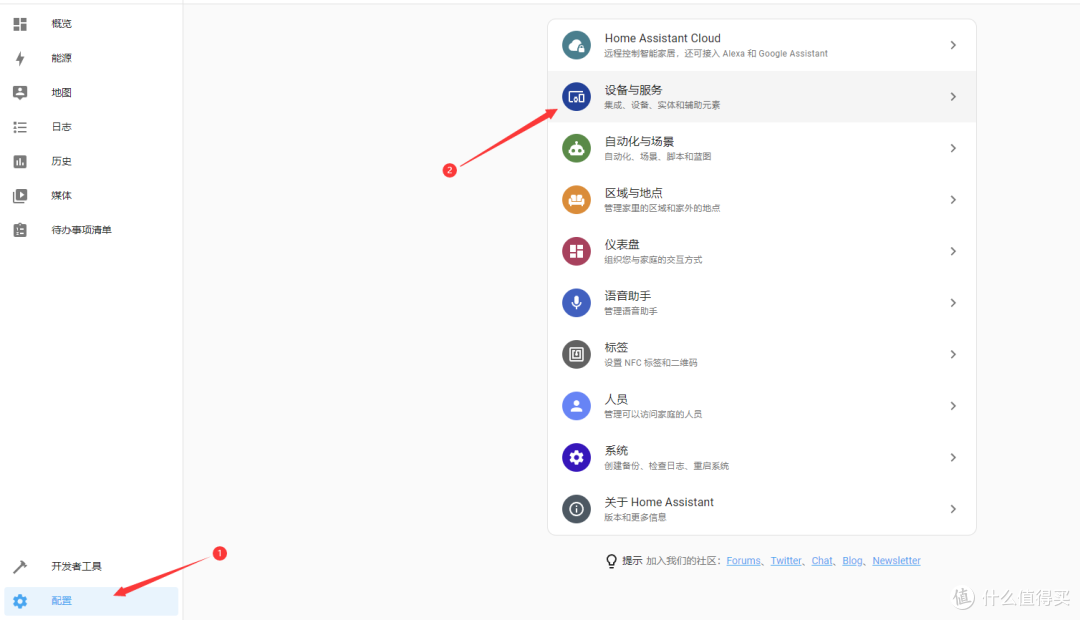Open the Blog community link
The width and height of the screenshot is (1080, 620).
coord(852,561)
